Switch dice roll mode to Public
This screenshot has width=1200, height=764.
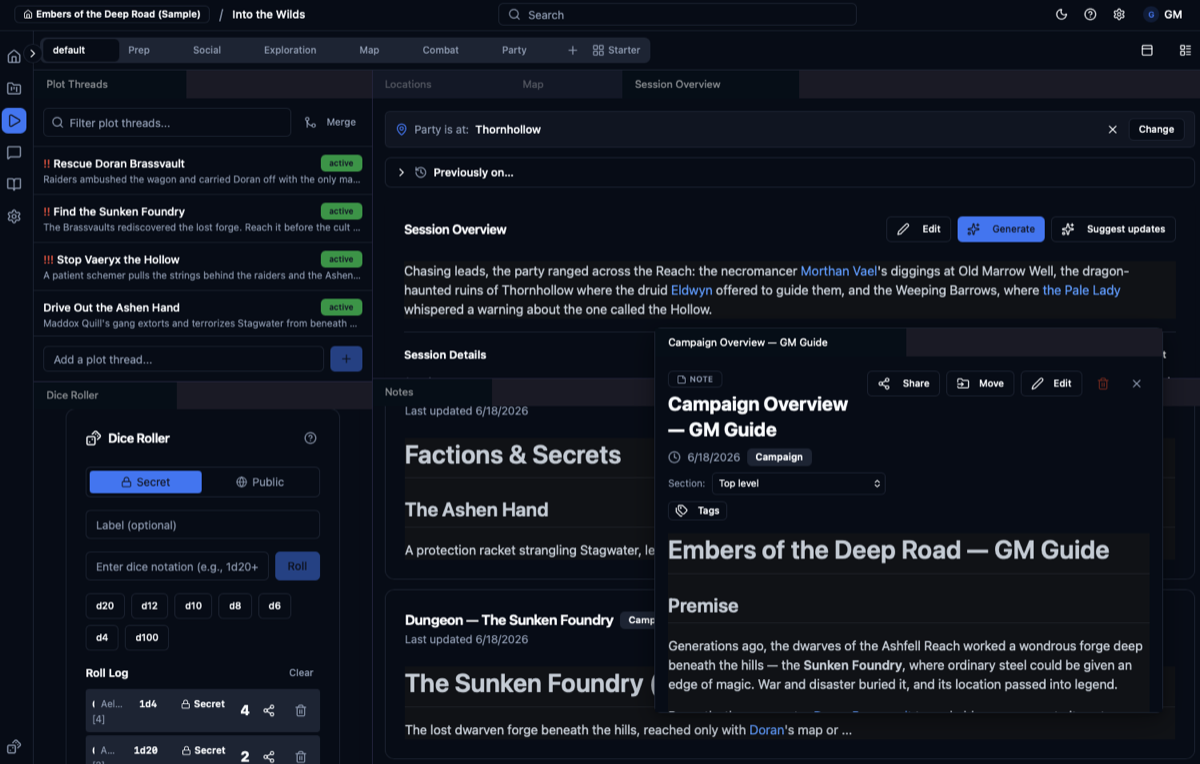(260, 482)
